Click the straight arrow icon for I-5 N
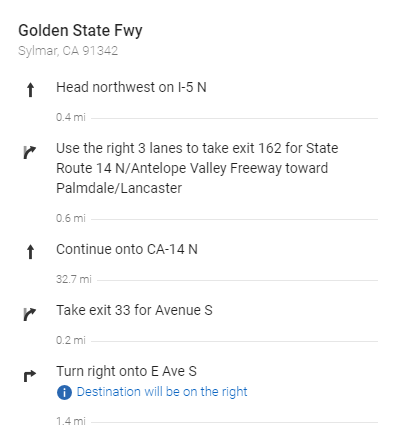396x435 pixels. pyautogui.click(x=30, y=90)
